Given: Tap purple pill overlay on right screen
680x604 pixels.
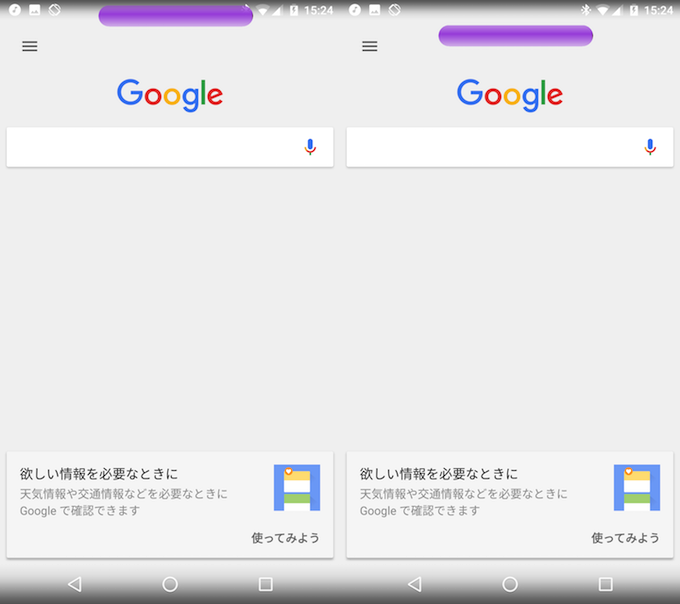Looking at the screenshot, I should tap(516, 36).
